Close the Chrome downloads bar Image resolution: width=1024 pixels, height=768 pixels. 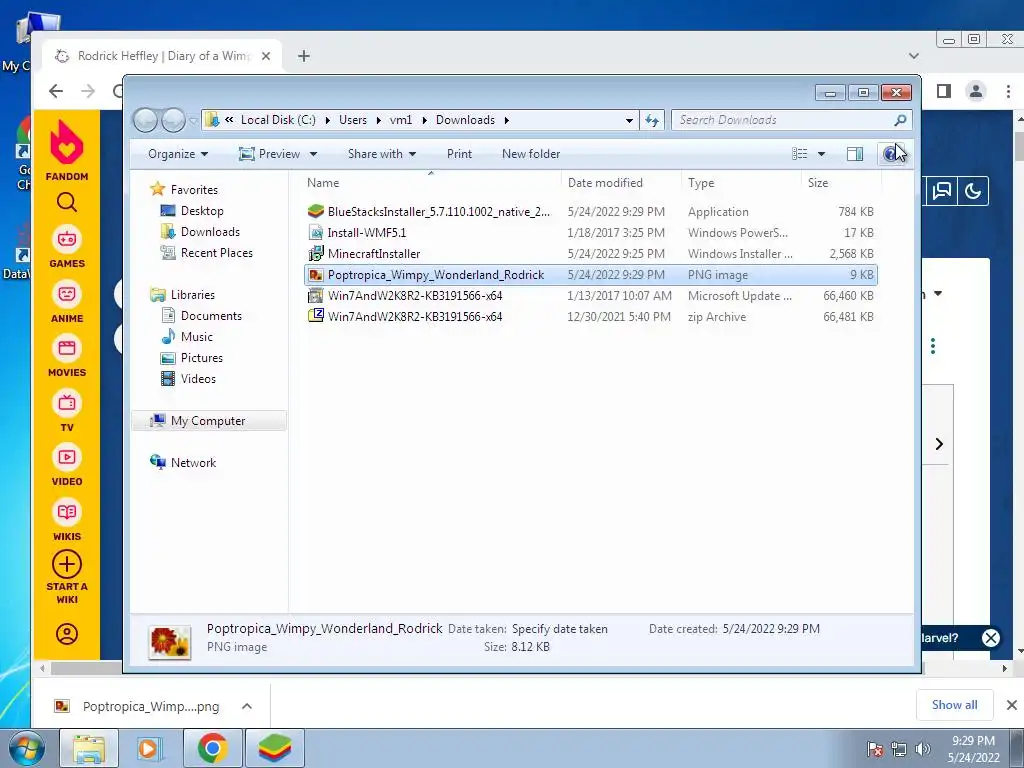(1012, 705)
